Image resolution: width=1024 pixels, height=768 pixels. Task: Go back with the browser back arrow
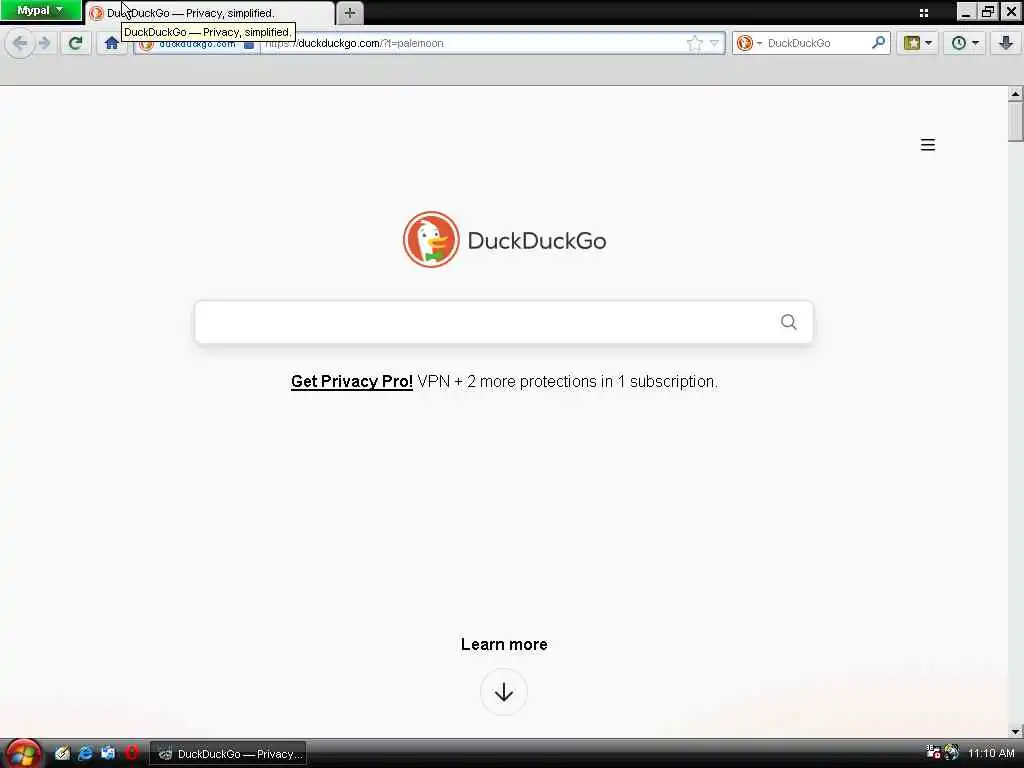click(x=20, y=43)
